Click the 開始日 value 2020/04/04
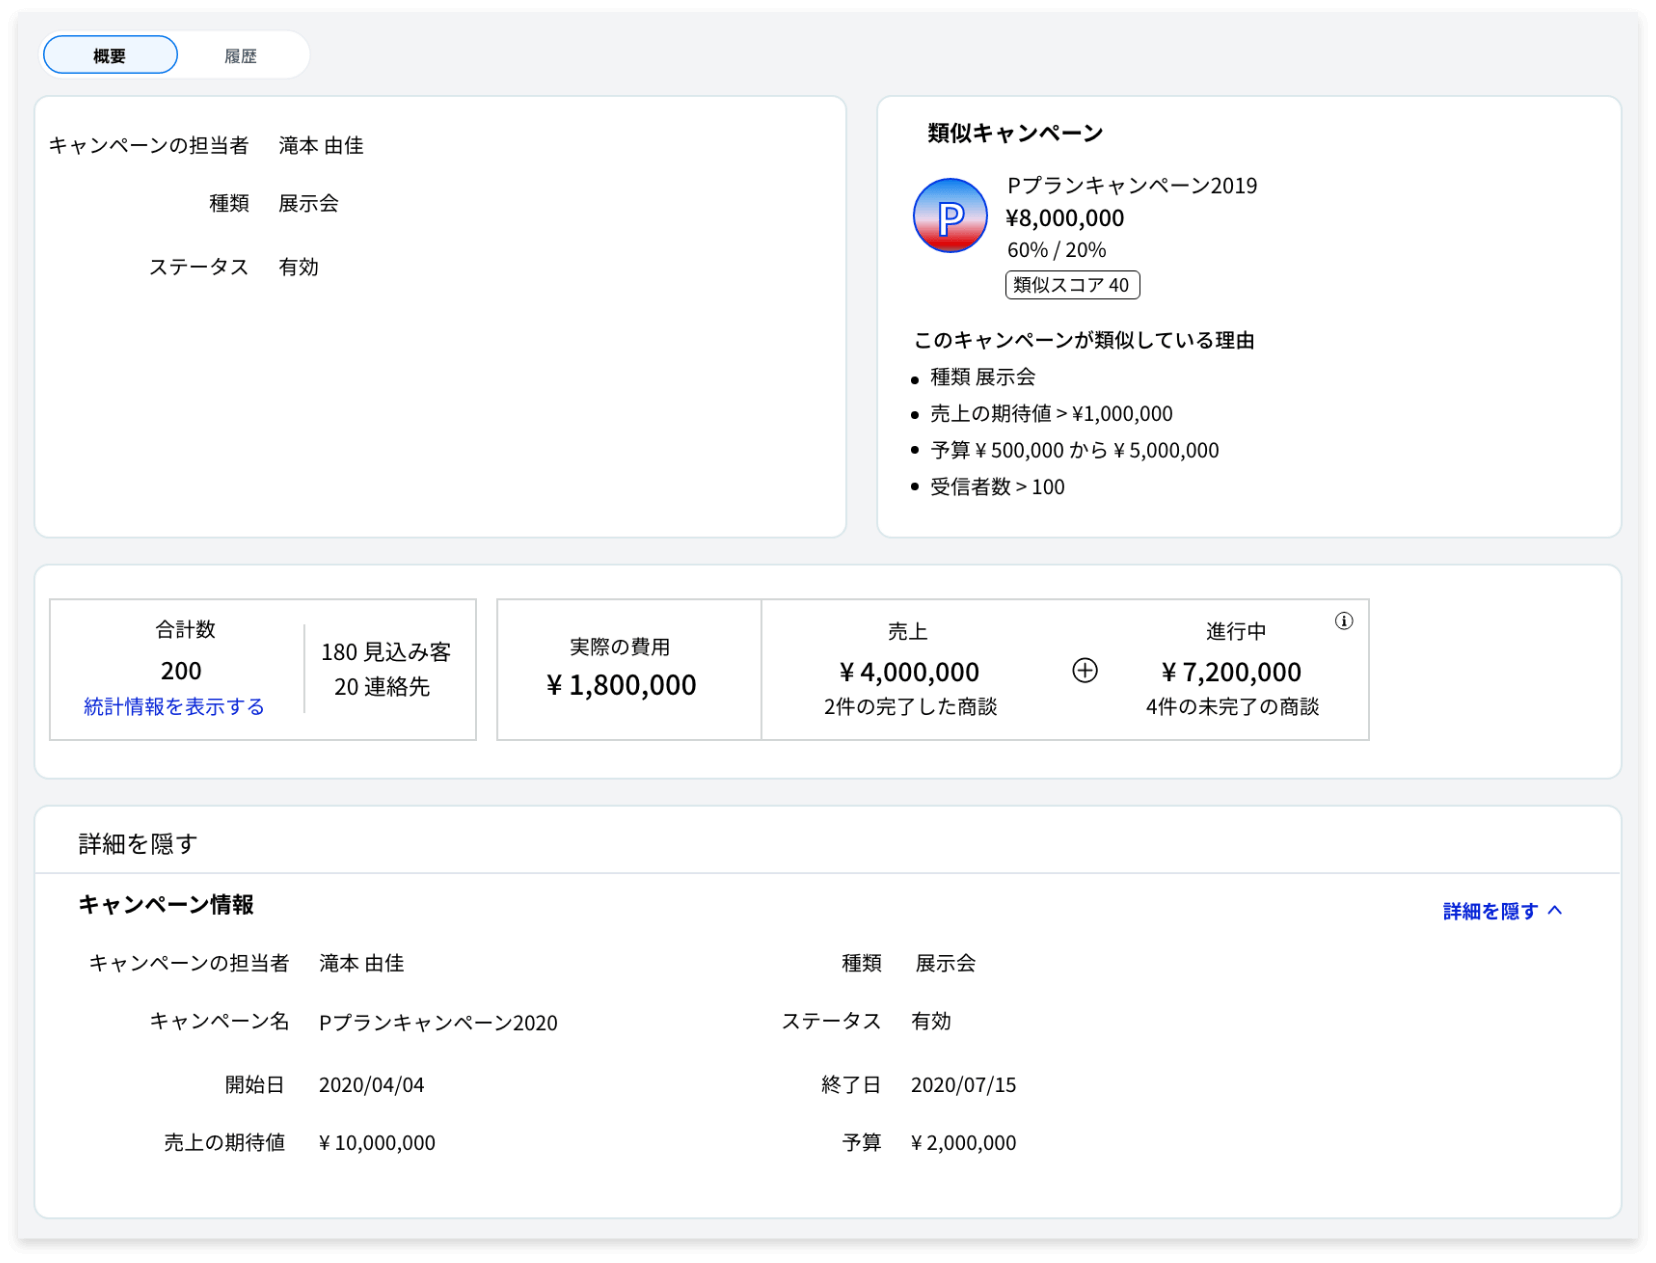Screen dimensions: 1656x1263 (371, 1085)
